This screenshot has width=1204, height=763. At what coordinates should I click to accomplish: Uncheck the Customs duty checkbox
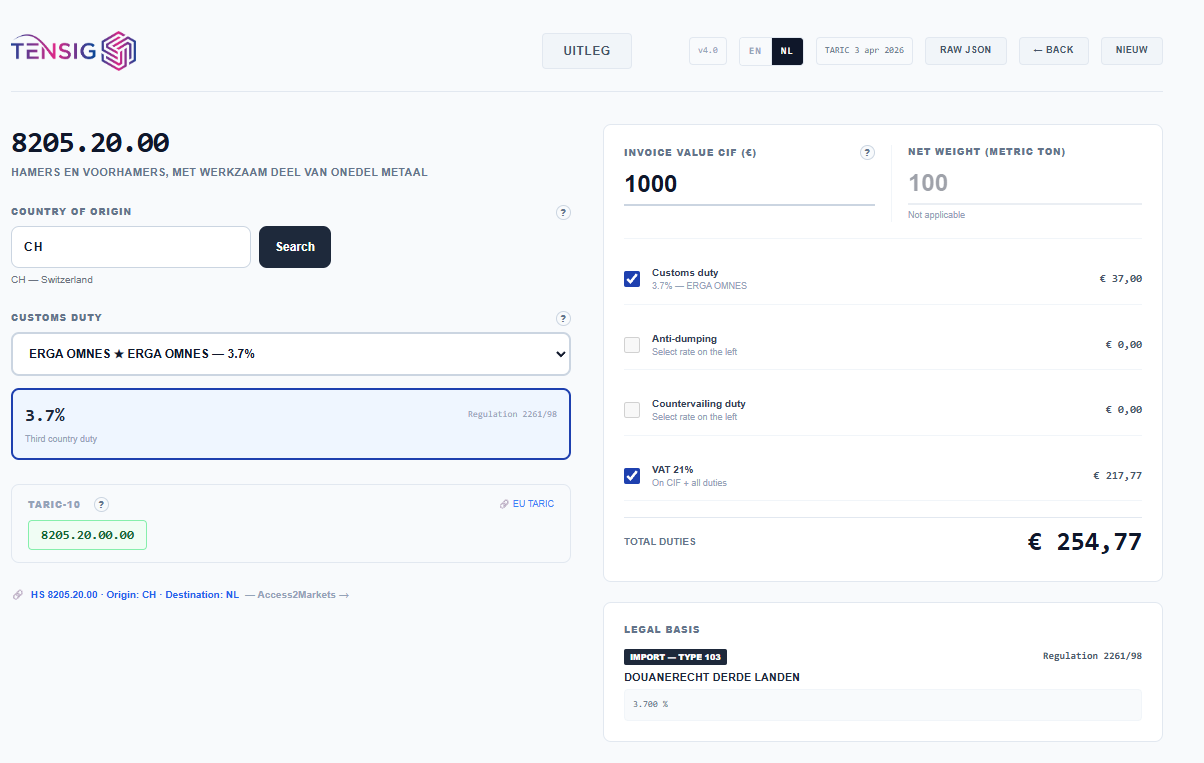pos(632,279)
